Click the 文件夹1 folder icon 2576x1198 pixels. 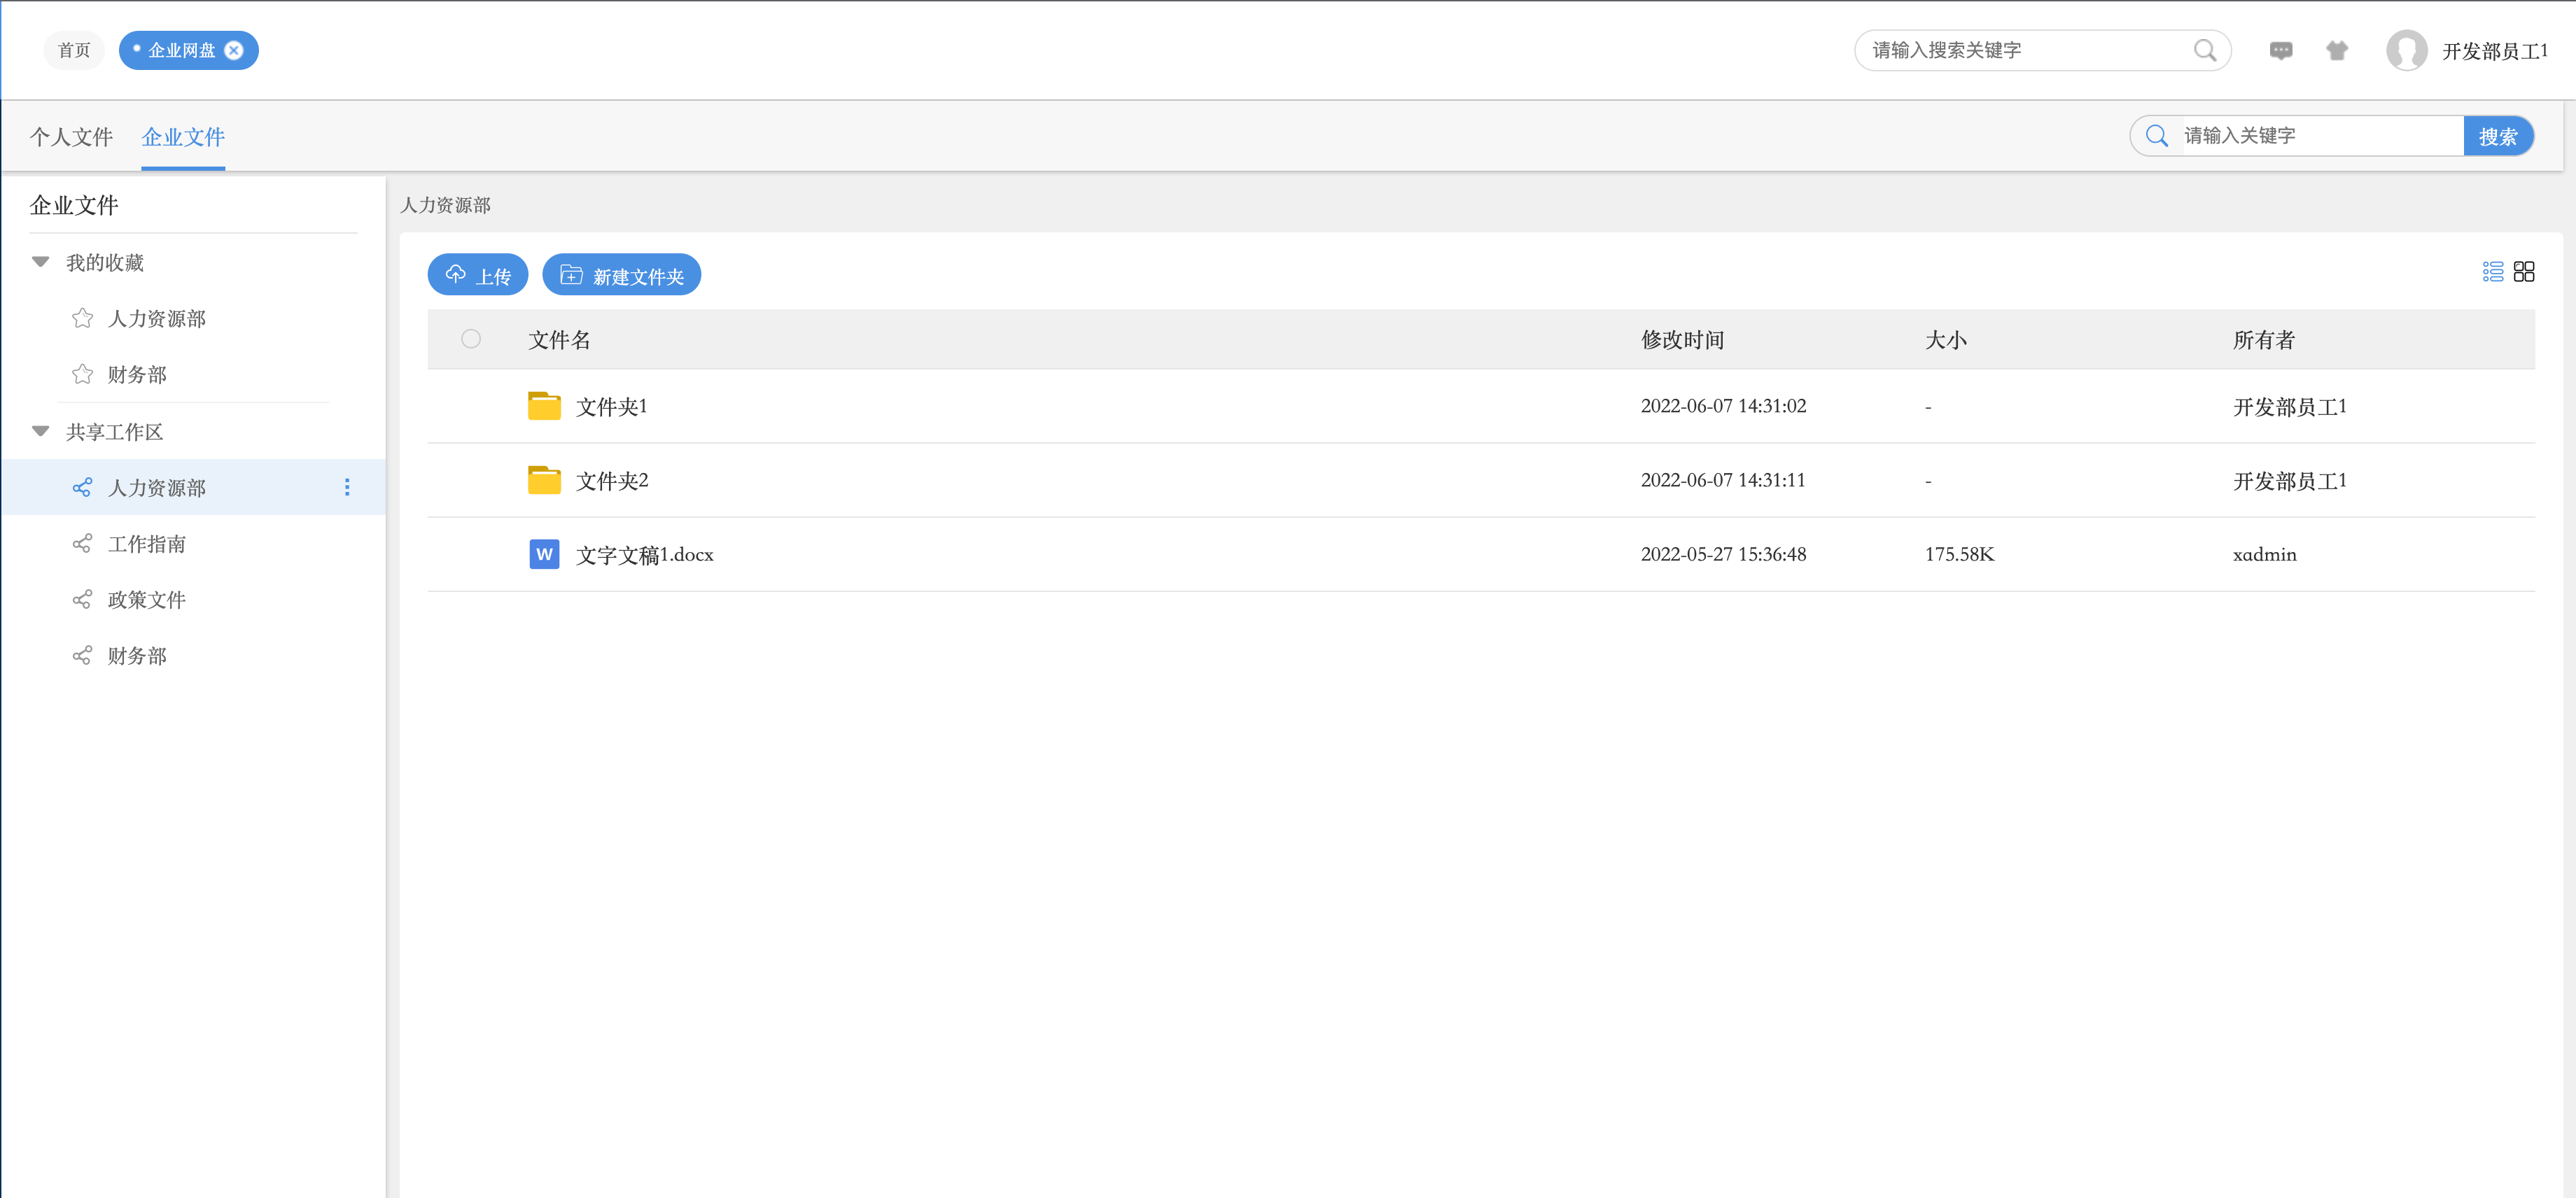coord(544,406)
